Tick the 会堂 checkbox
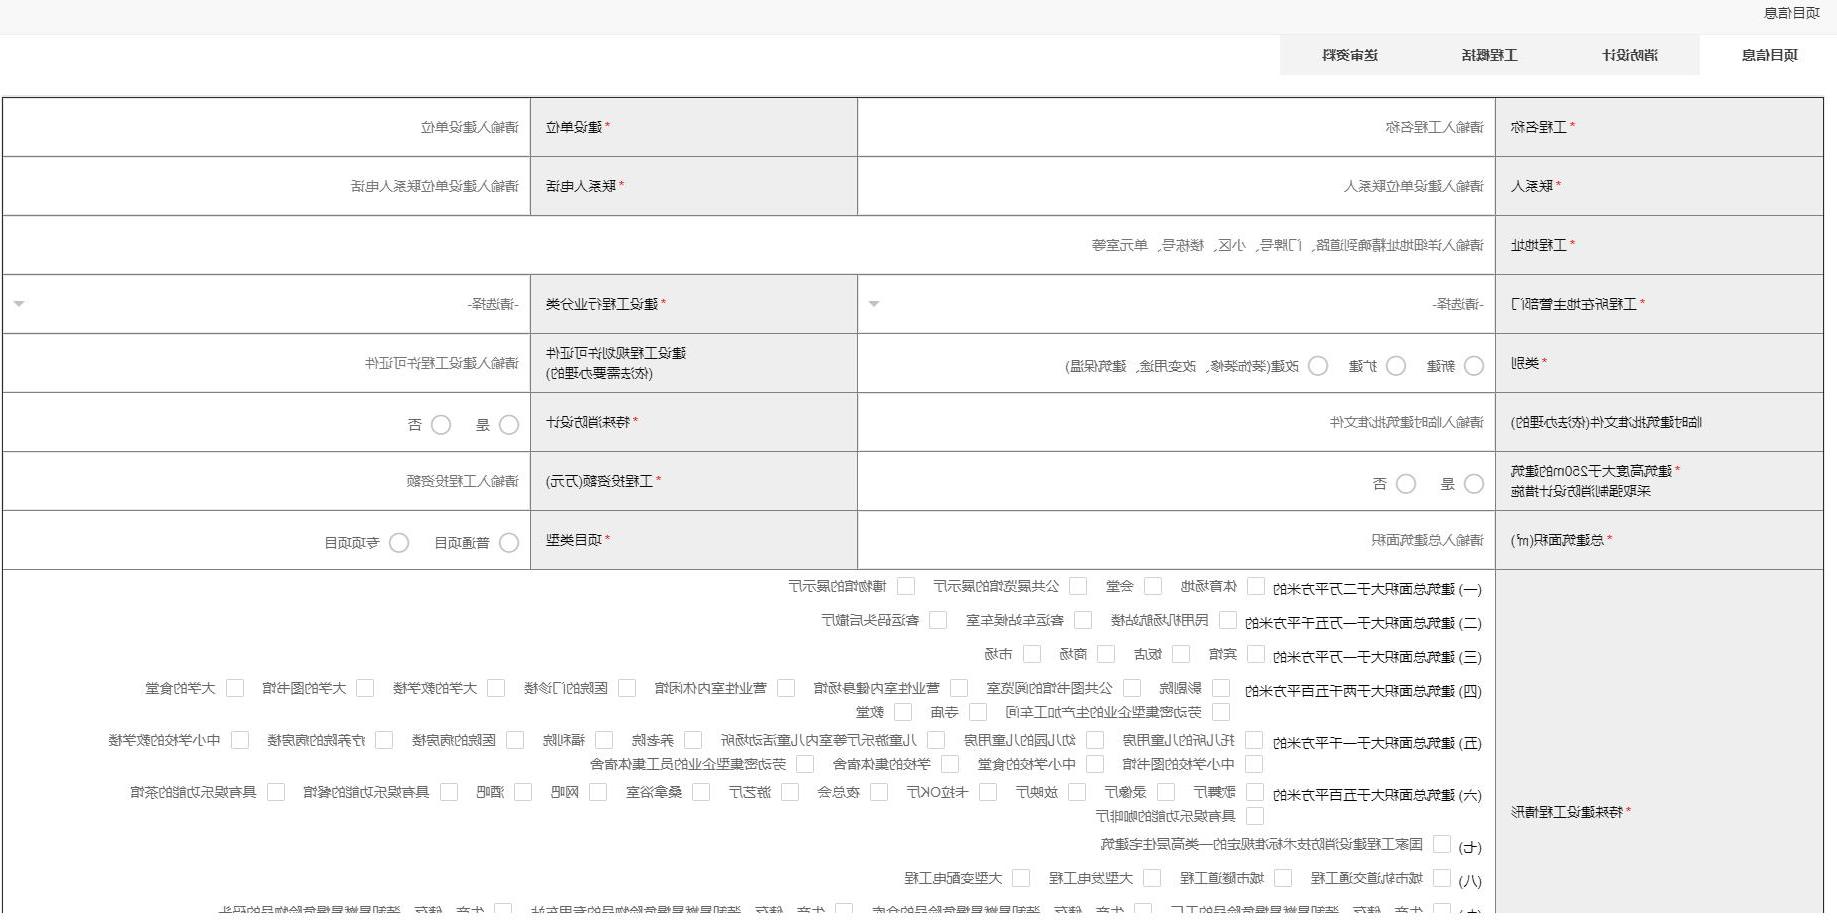The image size is (1837, 922). (1152, 586)
